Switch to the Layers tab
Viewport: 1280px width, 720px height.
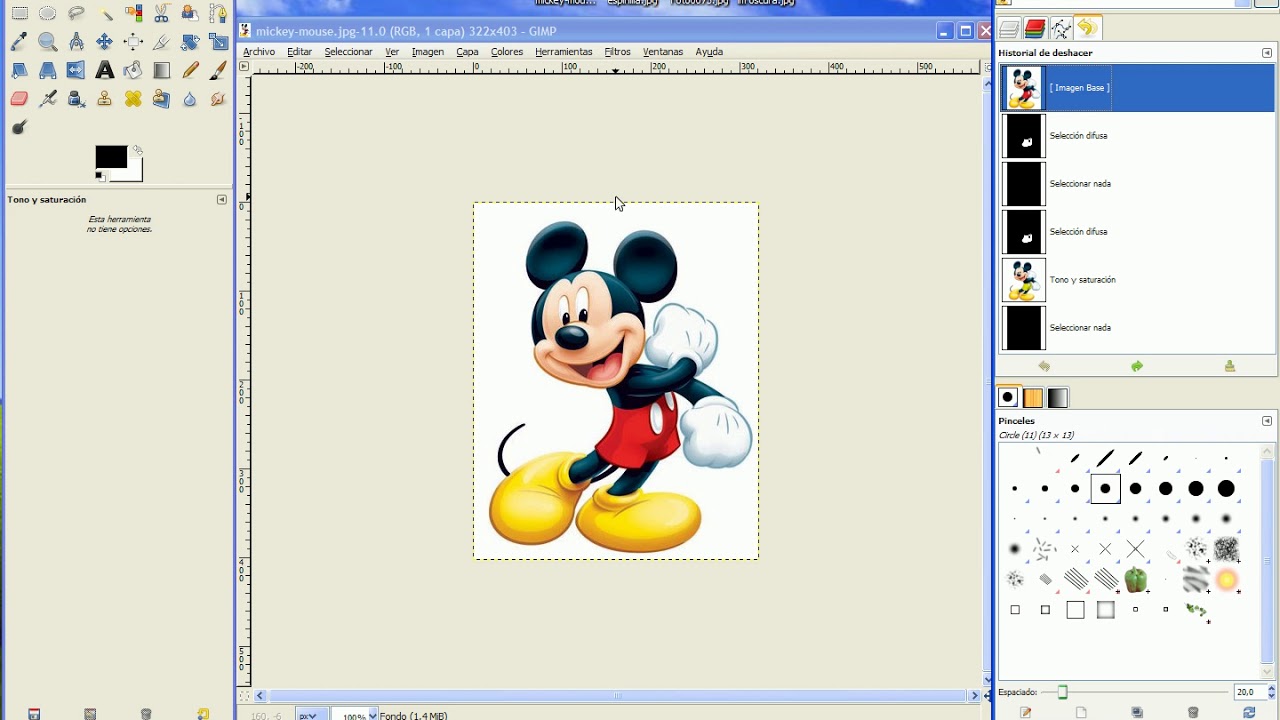click(x=1009, y=28)
